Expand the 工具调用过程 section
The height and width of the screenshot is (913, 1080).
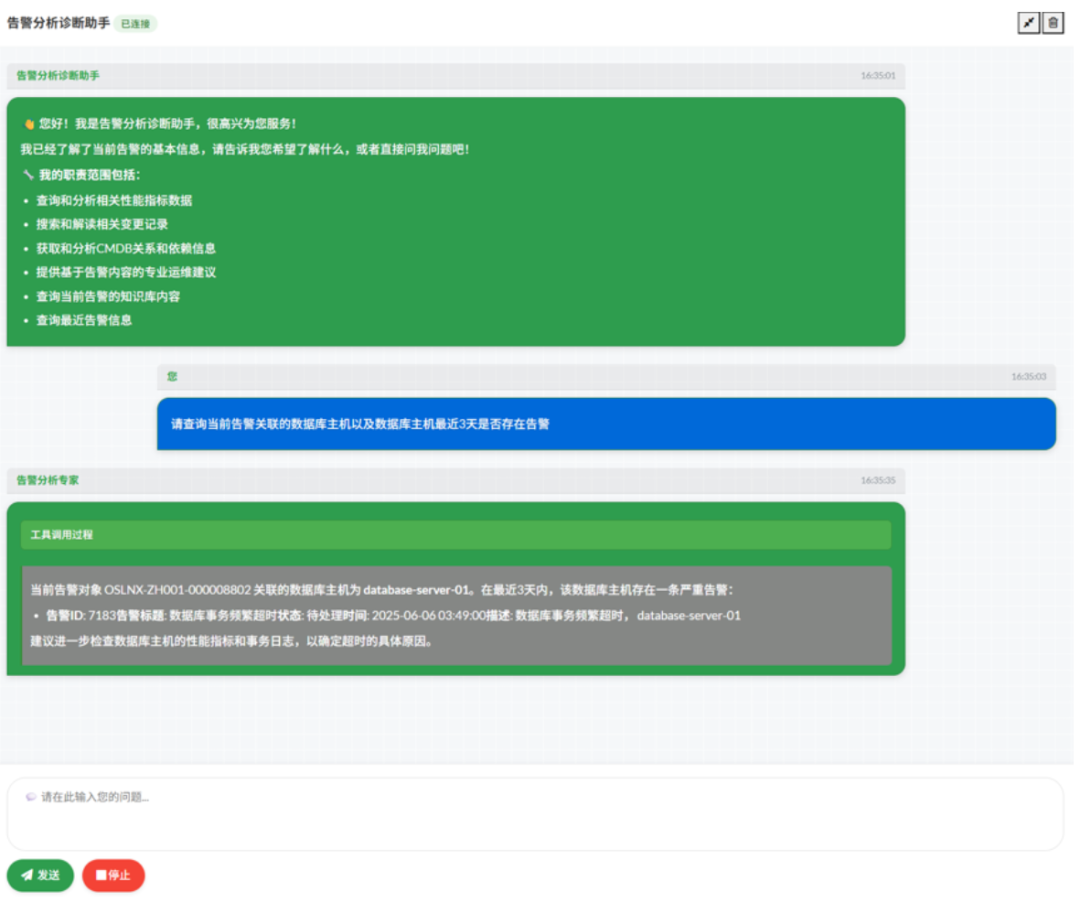pos(455,535)
